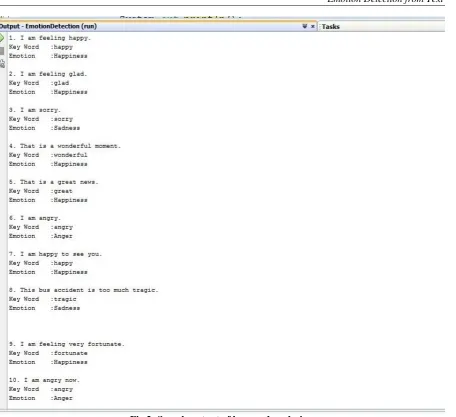Click 'Key Word :great' output line
456x417 pixels.
41,191
